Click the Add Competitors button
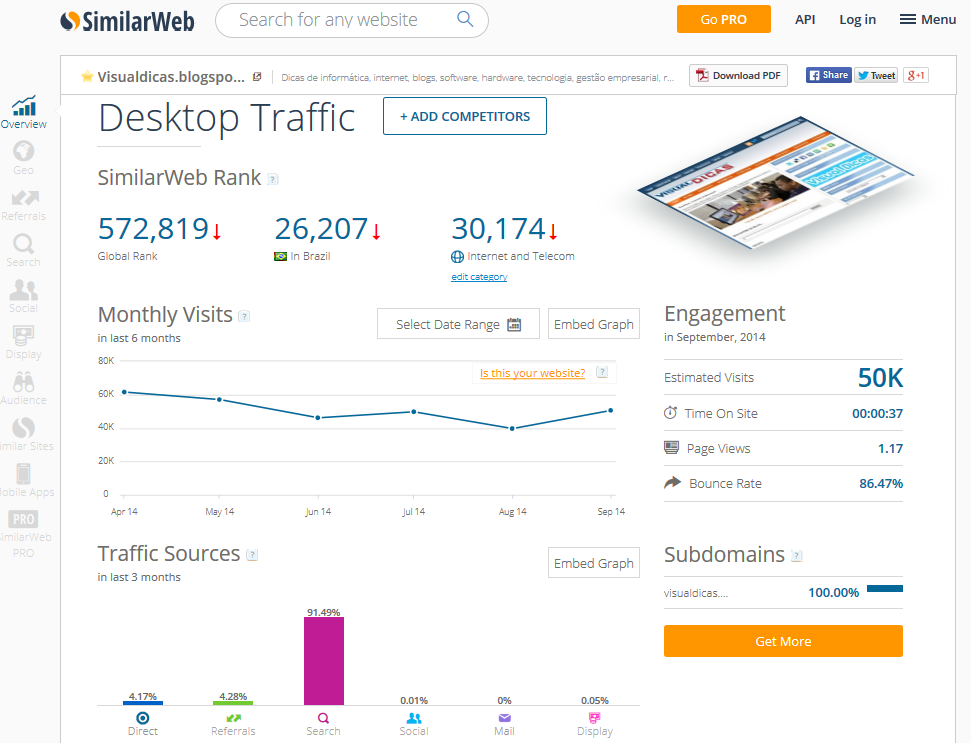 pyautogui.click(x=465, y=116)
